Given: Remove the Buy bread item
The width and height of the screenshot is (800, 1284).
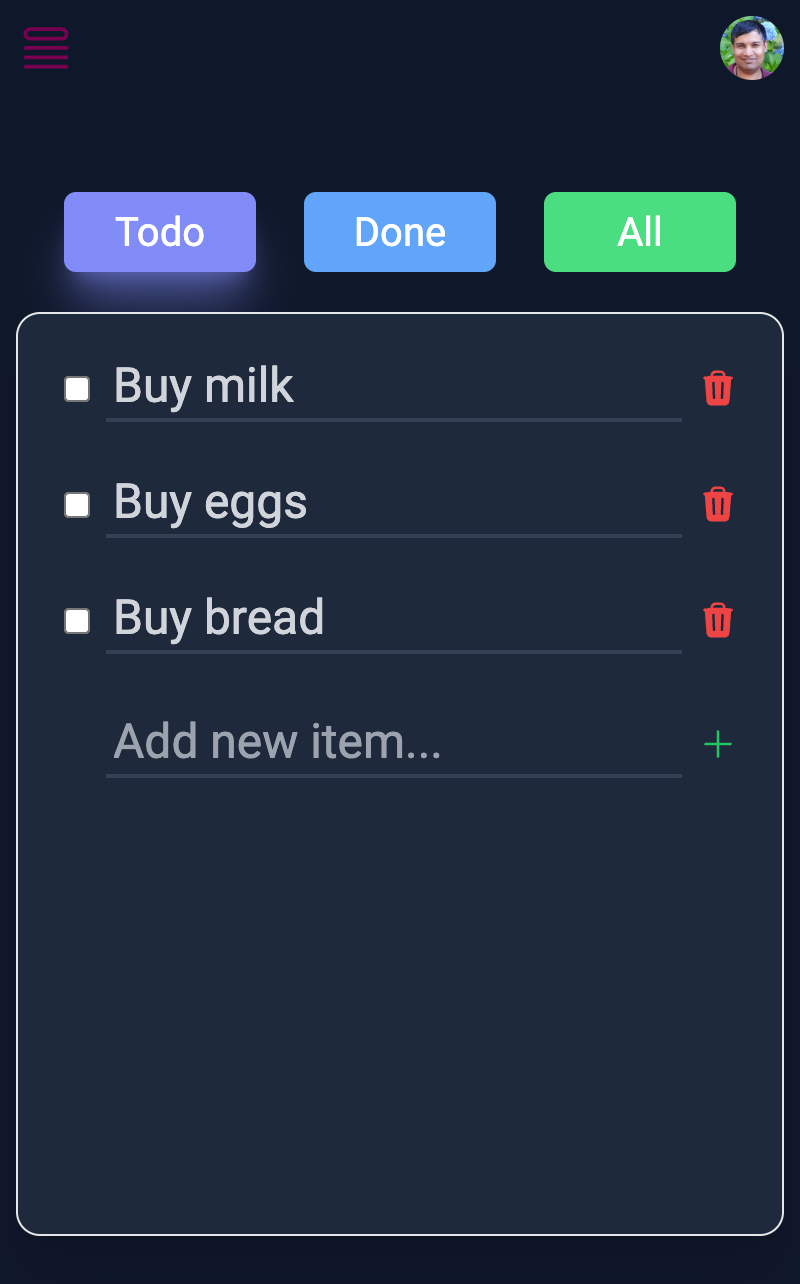Looking at the screenshot, I should coord(718,620).
